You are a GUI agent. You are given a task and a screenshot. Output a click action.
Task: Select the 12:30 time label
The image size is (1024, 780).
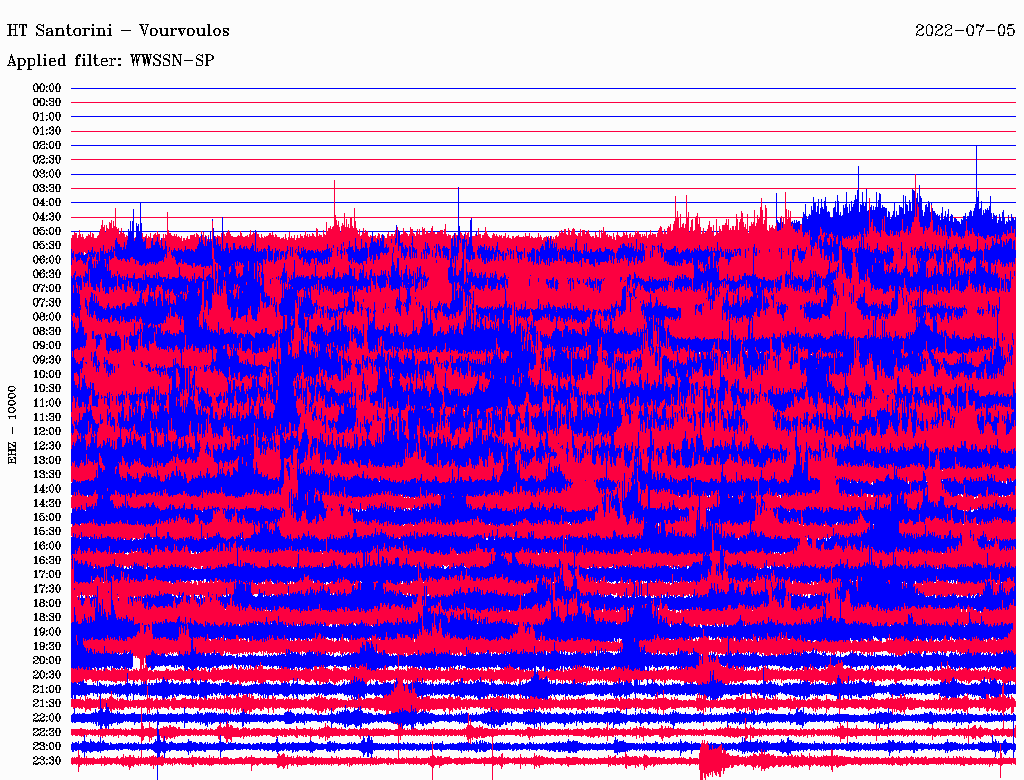click(x=47, y=445)
